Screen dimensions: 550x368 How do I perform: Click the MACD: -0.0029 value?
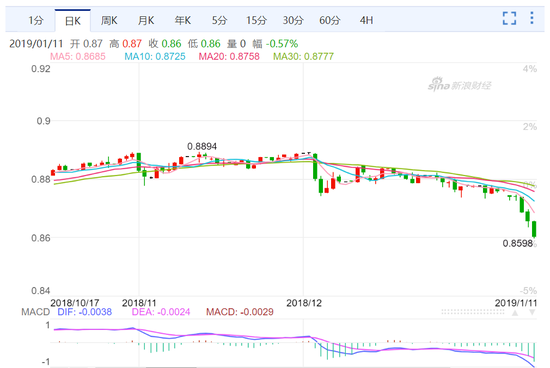tap(240, 312)
